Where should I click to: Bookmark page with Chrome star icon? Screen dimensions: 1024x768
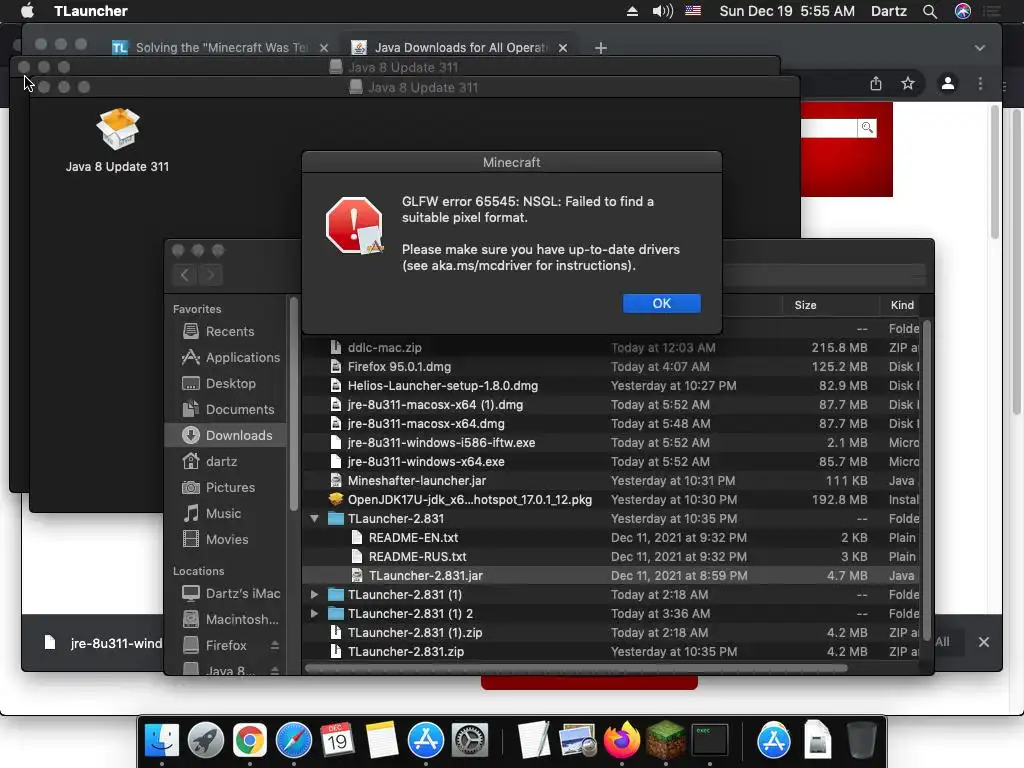click(x=908, y=84)
